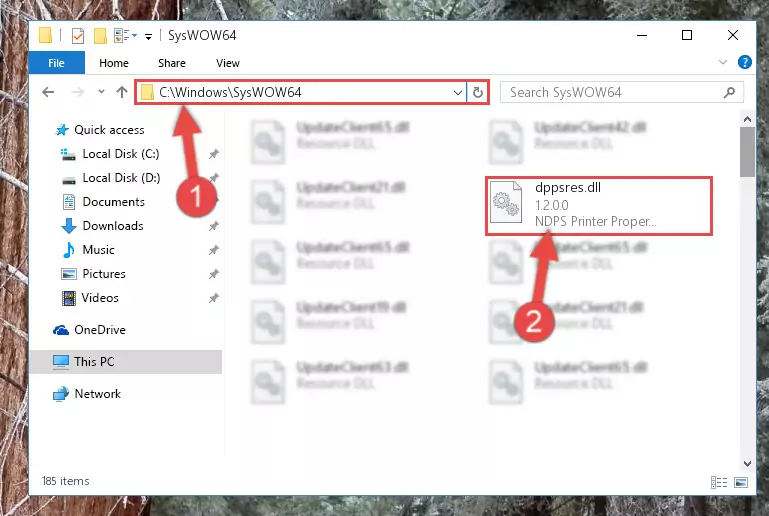Select the dppsres.dll file
Image resolution: width=769 pixels, height=516 pixels.
[599, 205]
